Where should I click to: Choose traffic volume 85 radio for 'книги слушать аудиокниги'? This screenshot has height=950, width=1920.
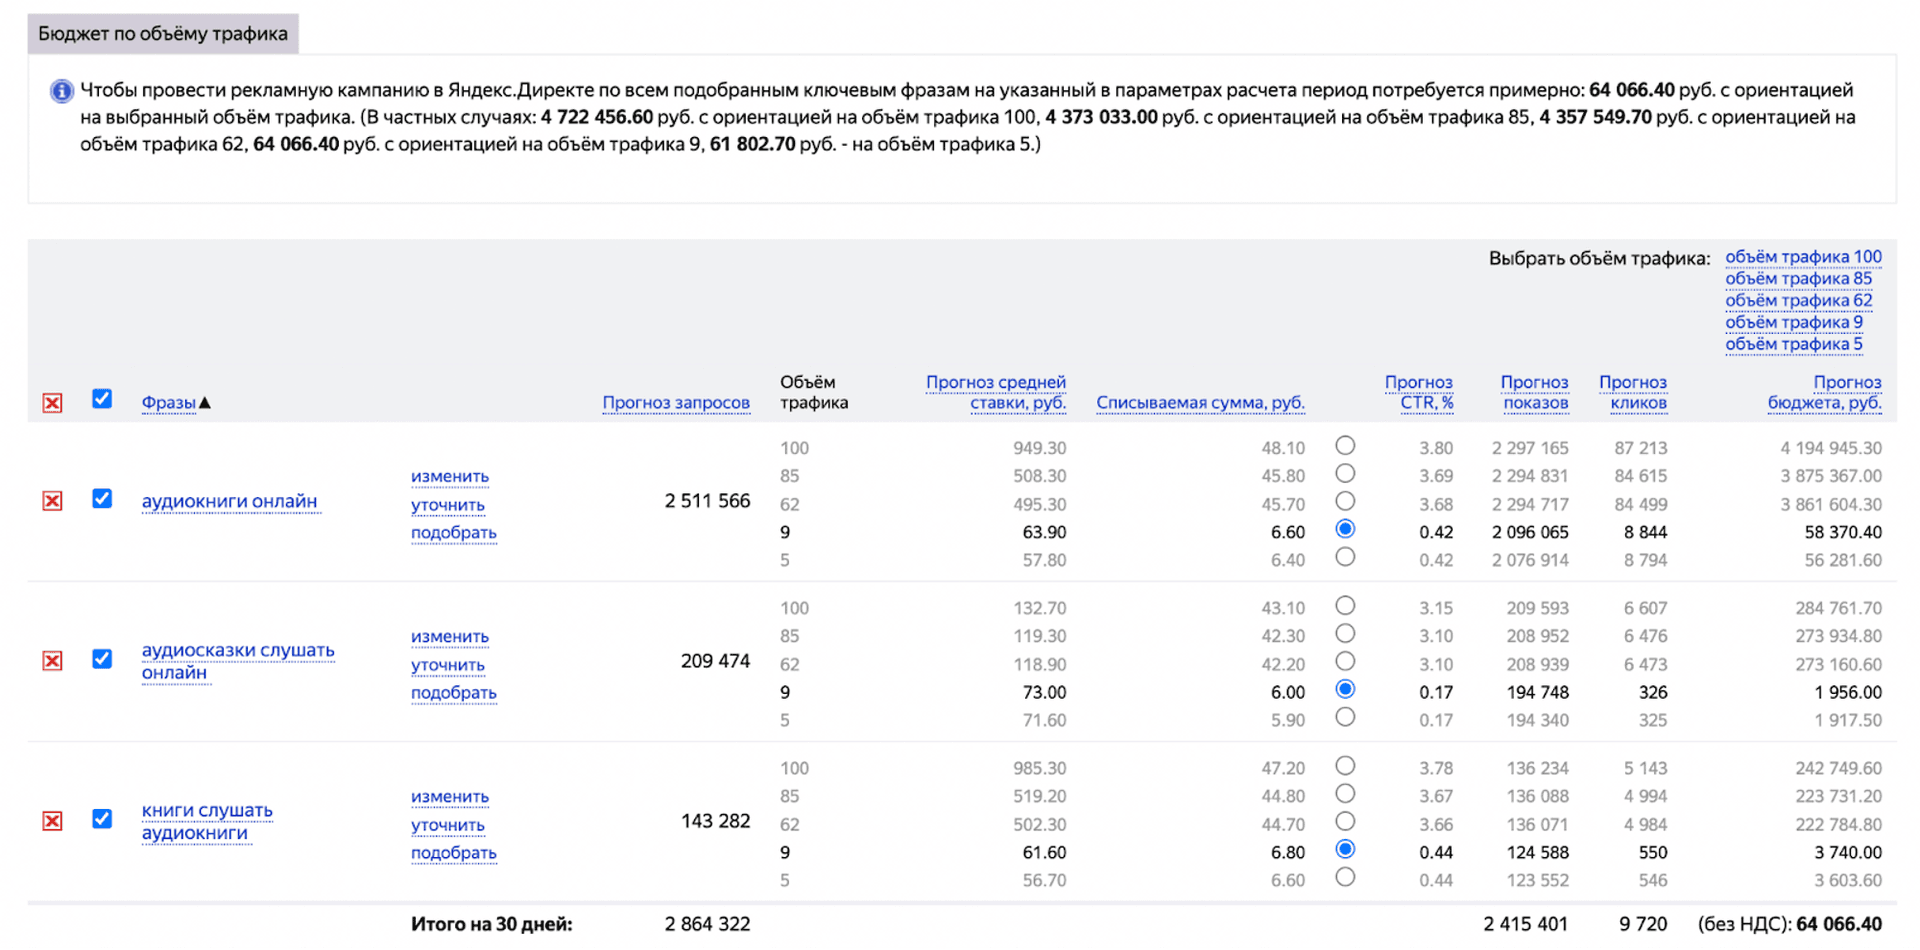1345,794
